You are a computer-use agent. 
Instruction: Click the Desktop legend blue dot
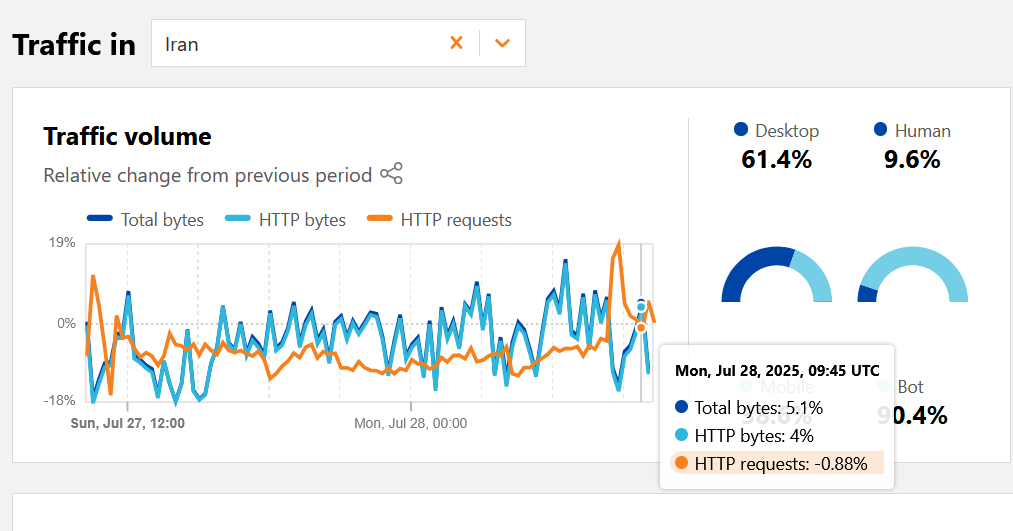(741, 130)
